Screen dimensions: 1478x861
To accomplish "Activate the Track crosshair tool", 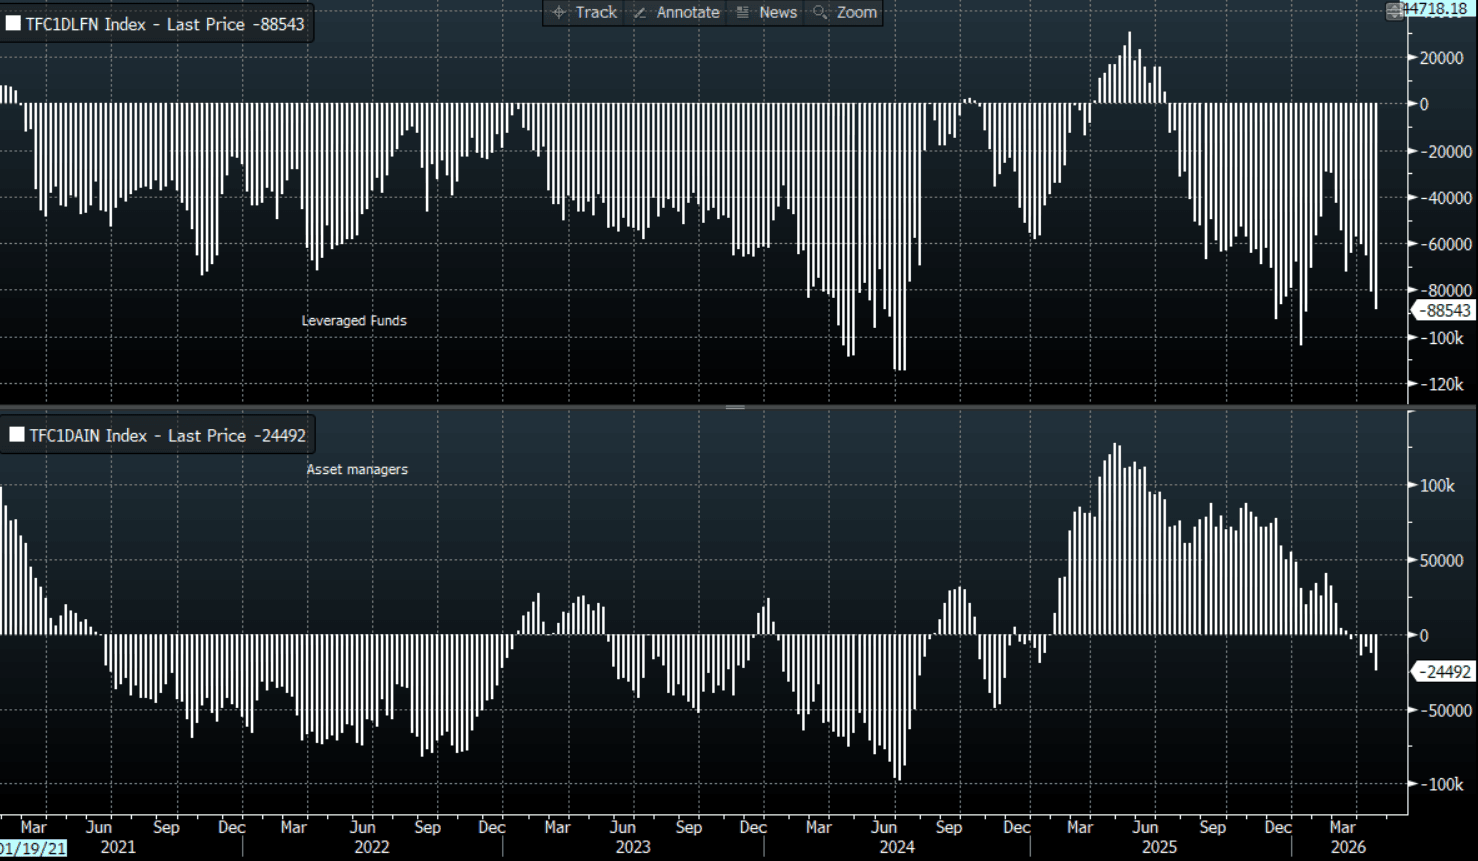I will click(x=585, y=12).
